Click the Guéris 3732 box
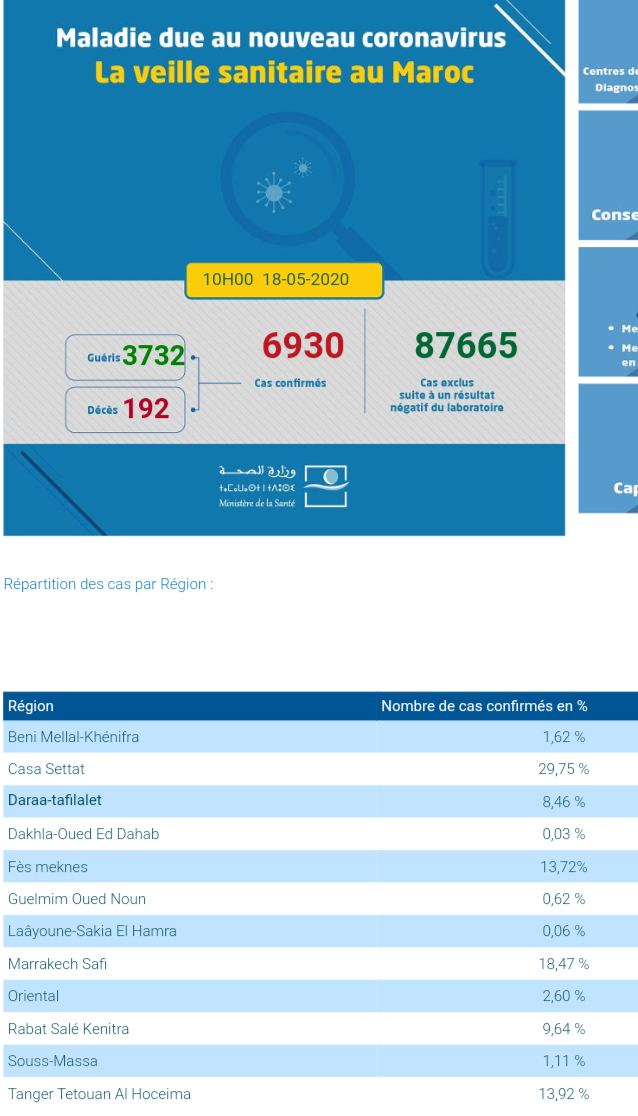The width and height of the screenshot is (638, 1116). coord(125,357)
